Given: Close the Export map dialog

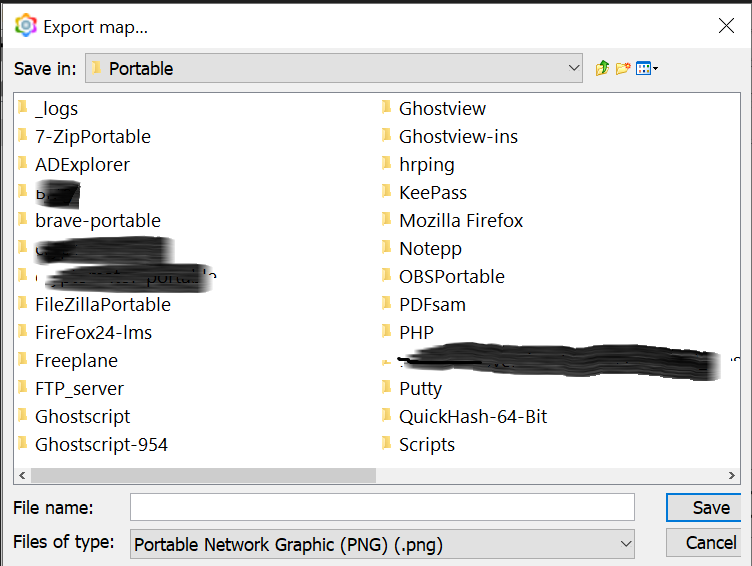Looking at the screenshot, I should point(726,25).
